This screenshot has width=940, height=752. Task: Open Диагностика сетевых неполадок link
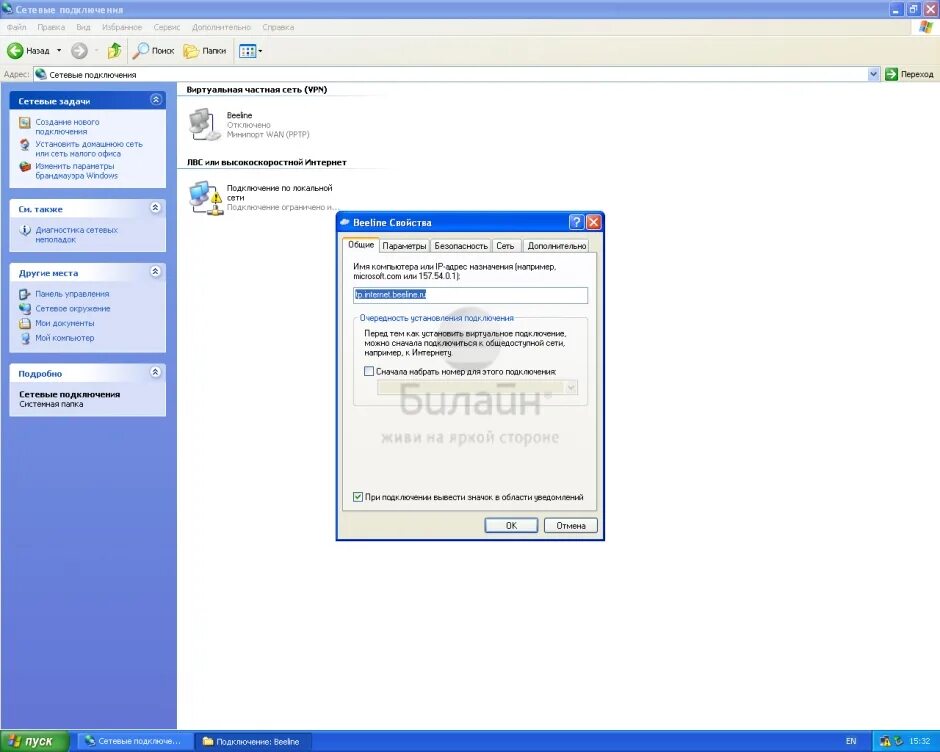tap(76, 234)
